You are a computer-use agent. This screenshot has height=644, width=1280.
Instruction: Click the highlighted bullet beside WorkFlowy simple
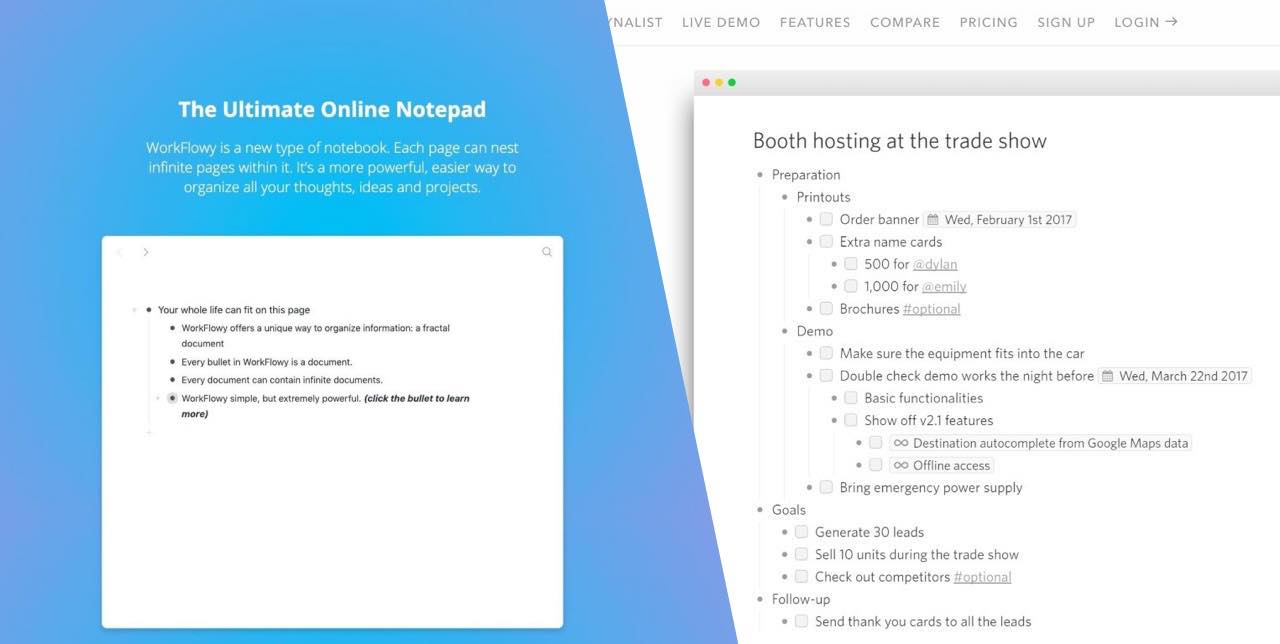pos(172,398)
